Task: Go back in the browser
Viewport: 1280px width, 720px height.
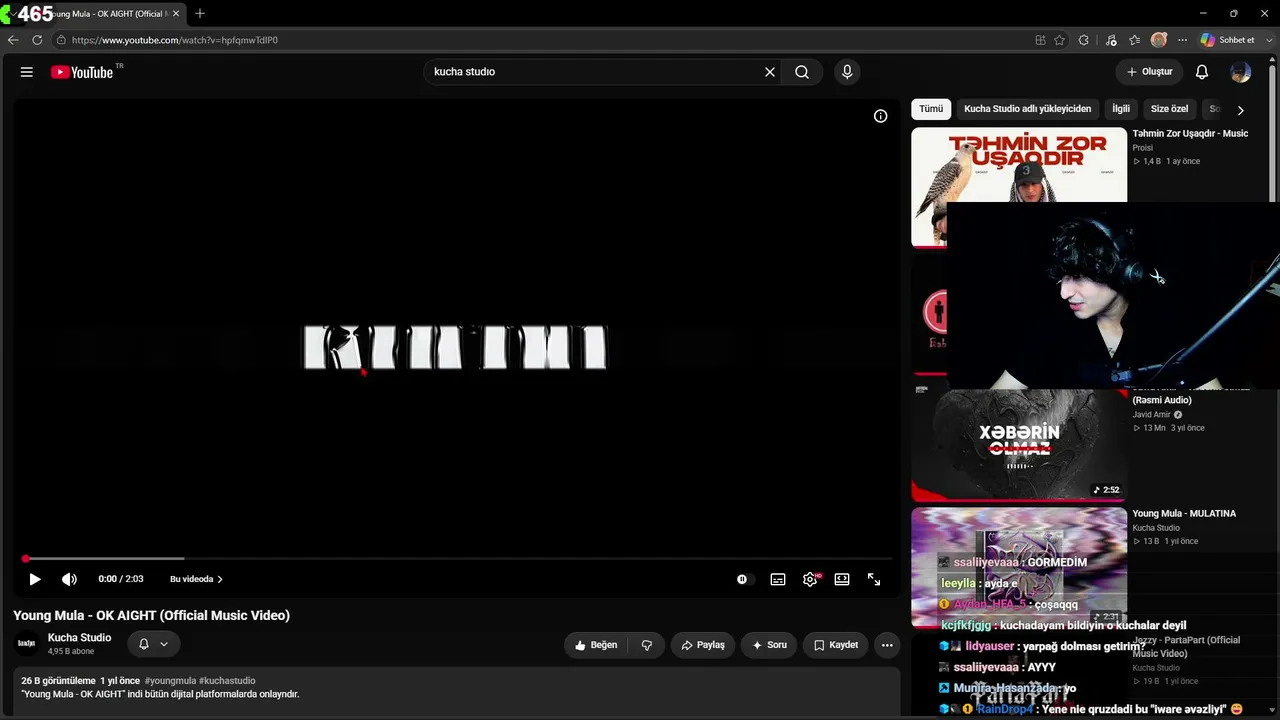Action: [13, 40]
